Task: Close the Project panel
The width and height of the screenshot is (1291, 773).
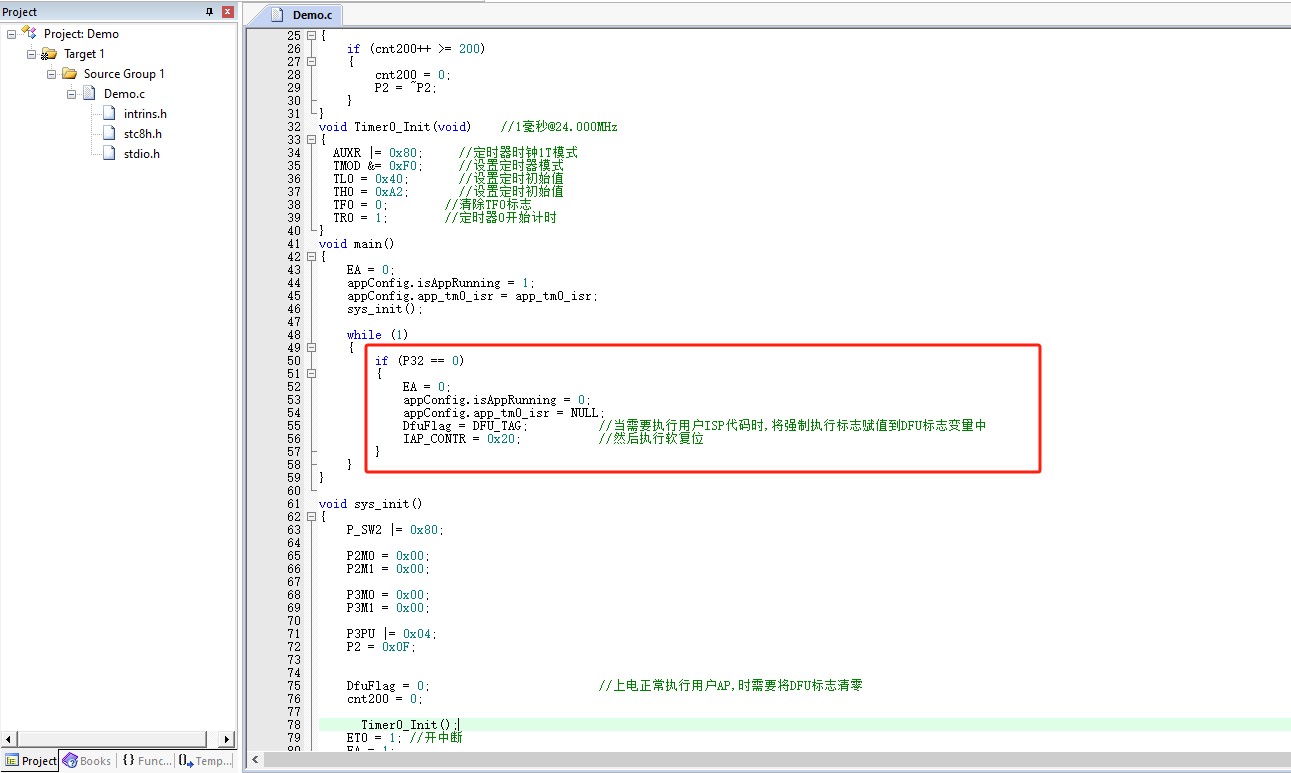Action: click(x=227, y=12)
